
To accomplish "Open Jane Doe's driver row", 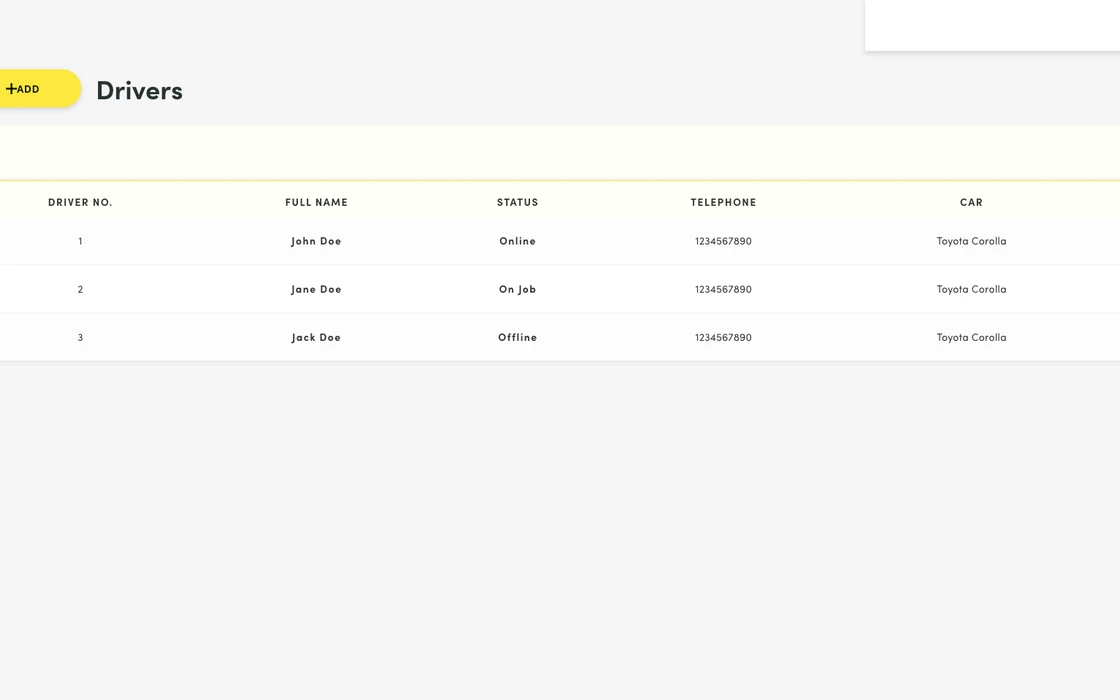I will click(560, 289).
